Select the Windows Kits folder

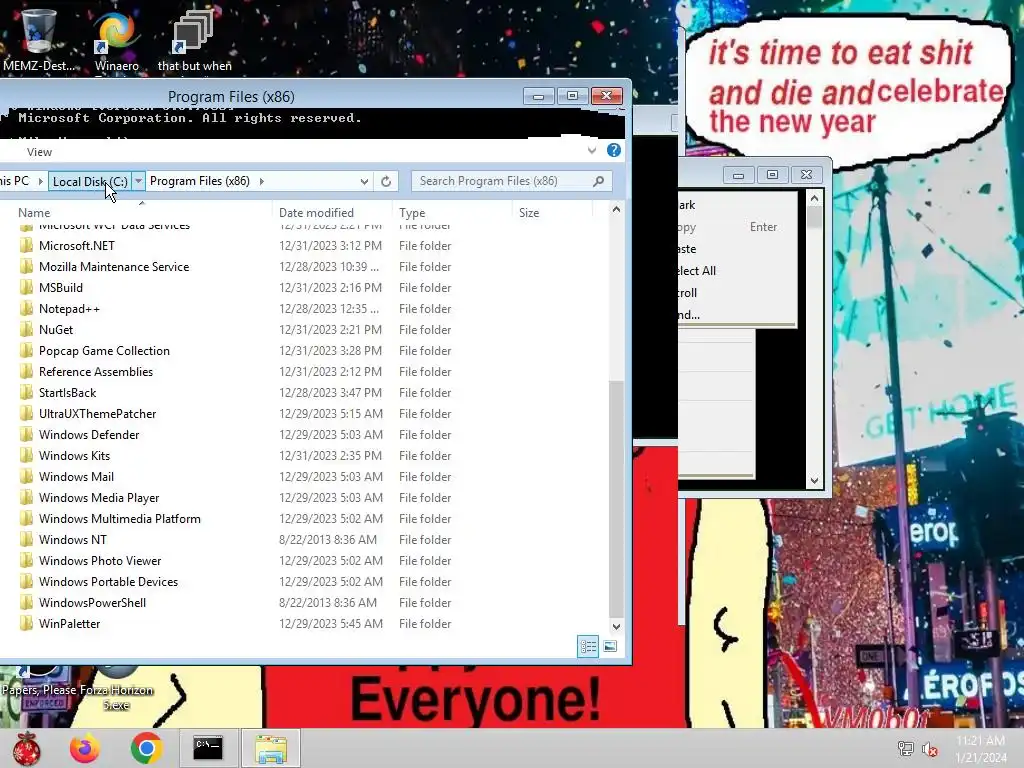74,456
